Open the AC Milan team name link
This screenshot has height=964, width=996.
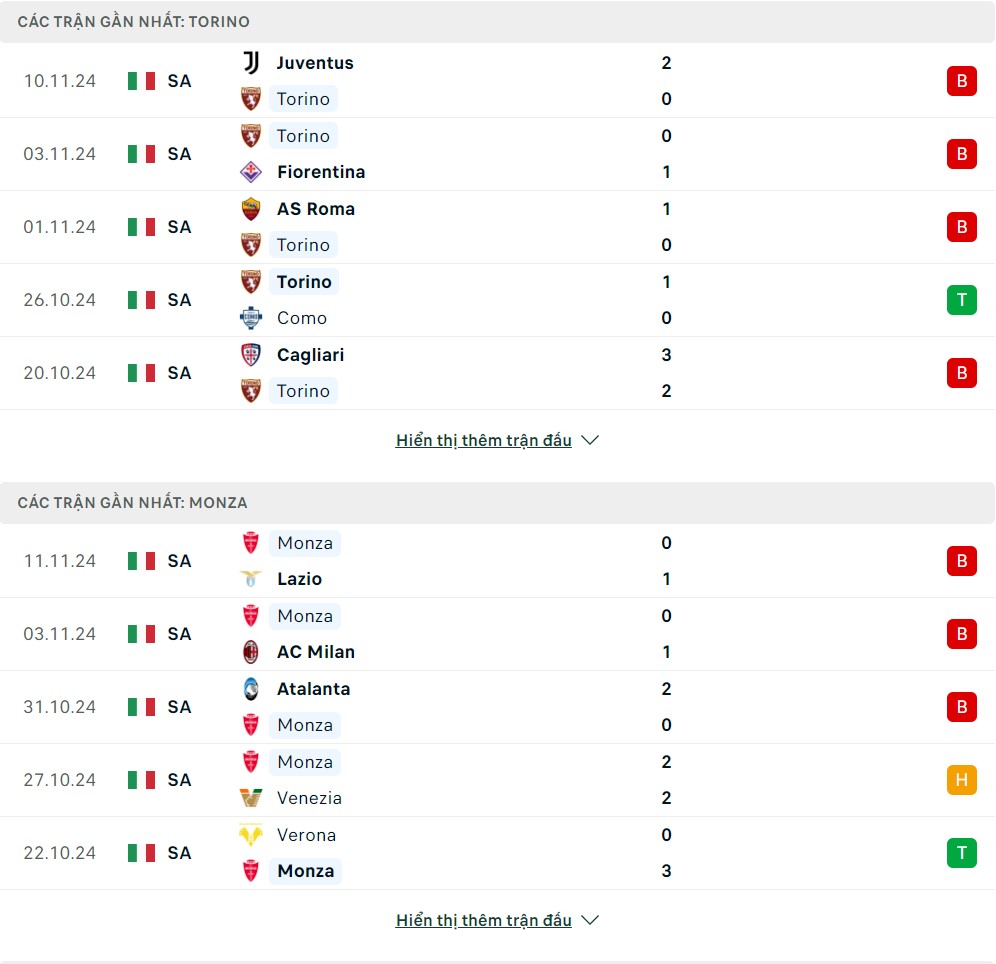[316, 652]
